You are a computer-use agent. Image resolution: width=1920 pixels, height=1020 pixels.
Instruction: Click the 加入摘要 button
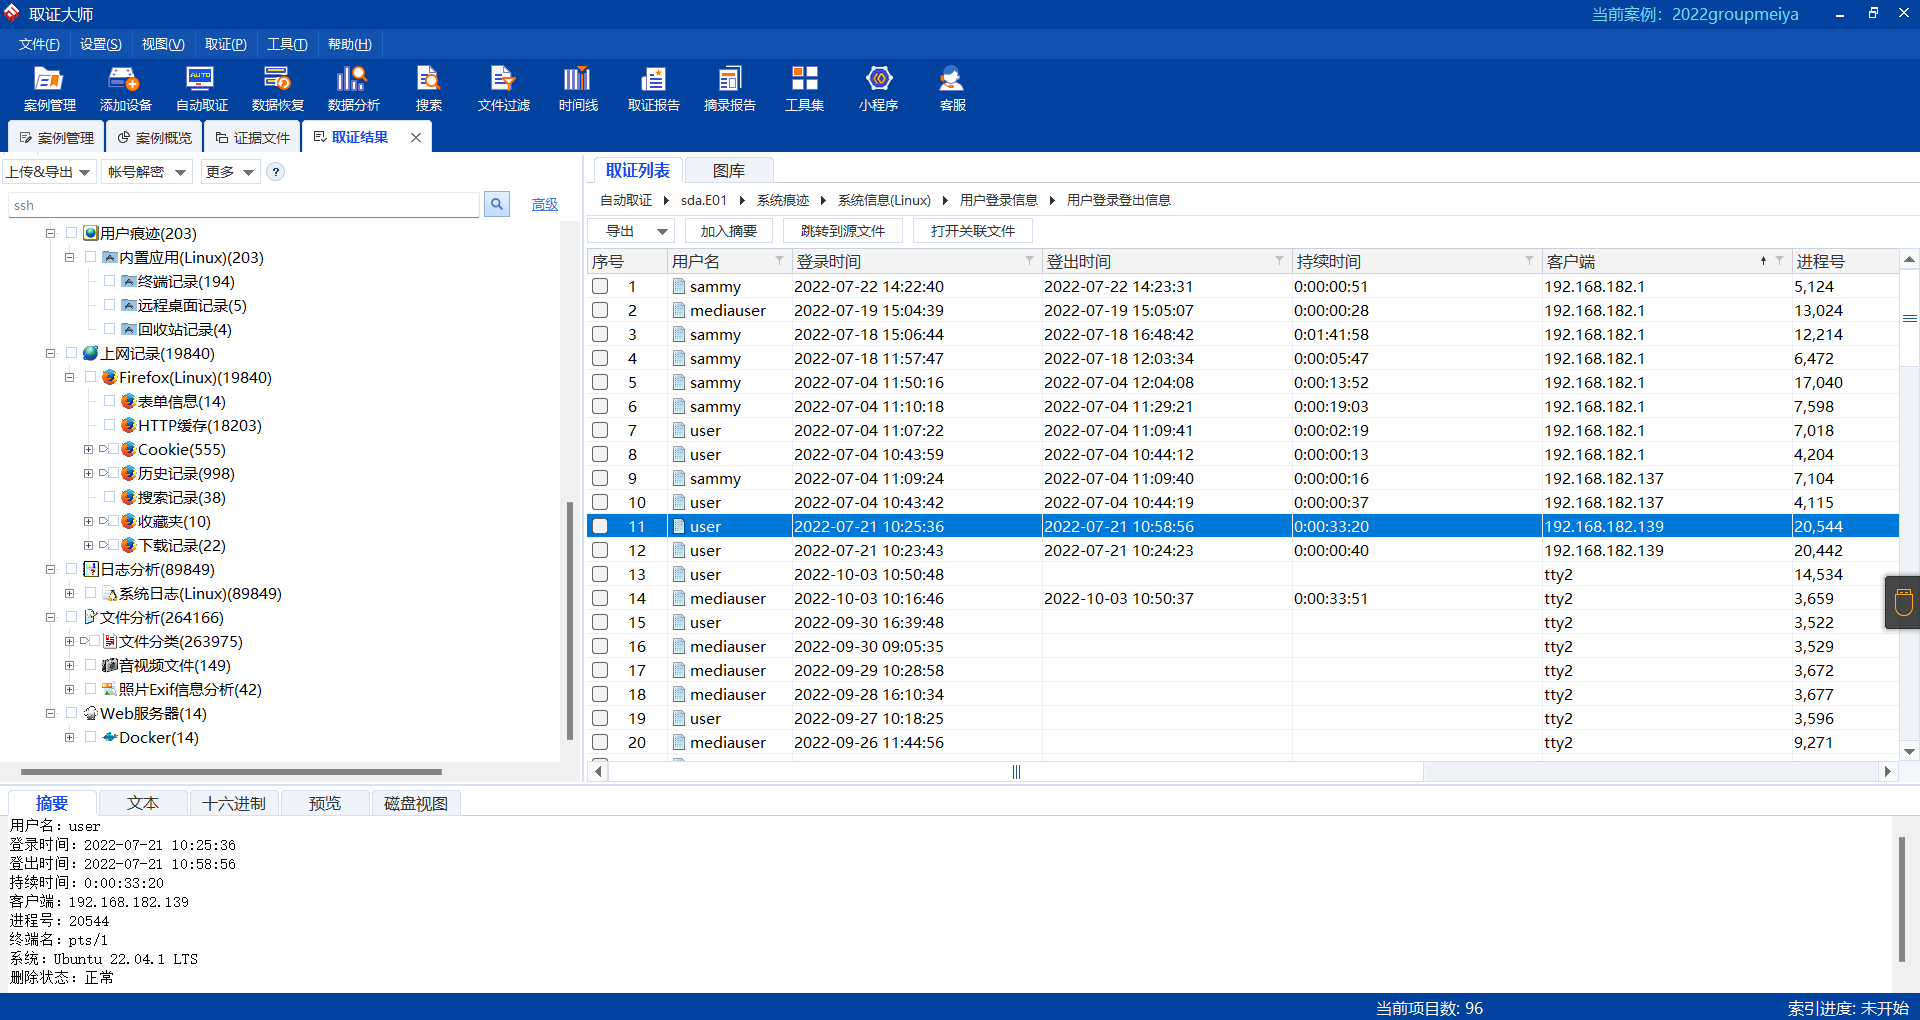pyautogui.click(x=728, y=231)
